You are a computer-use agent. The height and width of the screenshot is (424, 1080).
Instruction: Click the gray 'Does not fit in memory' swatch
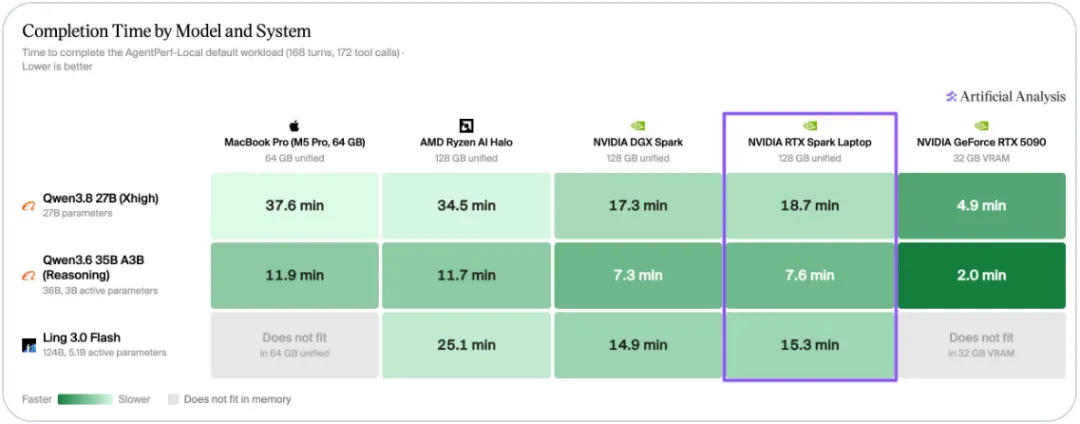click(x=173, y=399)
